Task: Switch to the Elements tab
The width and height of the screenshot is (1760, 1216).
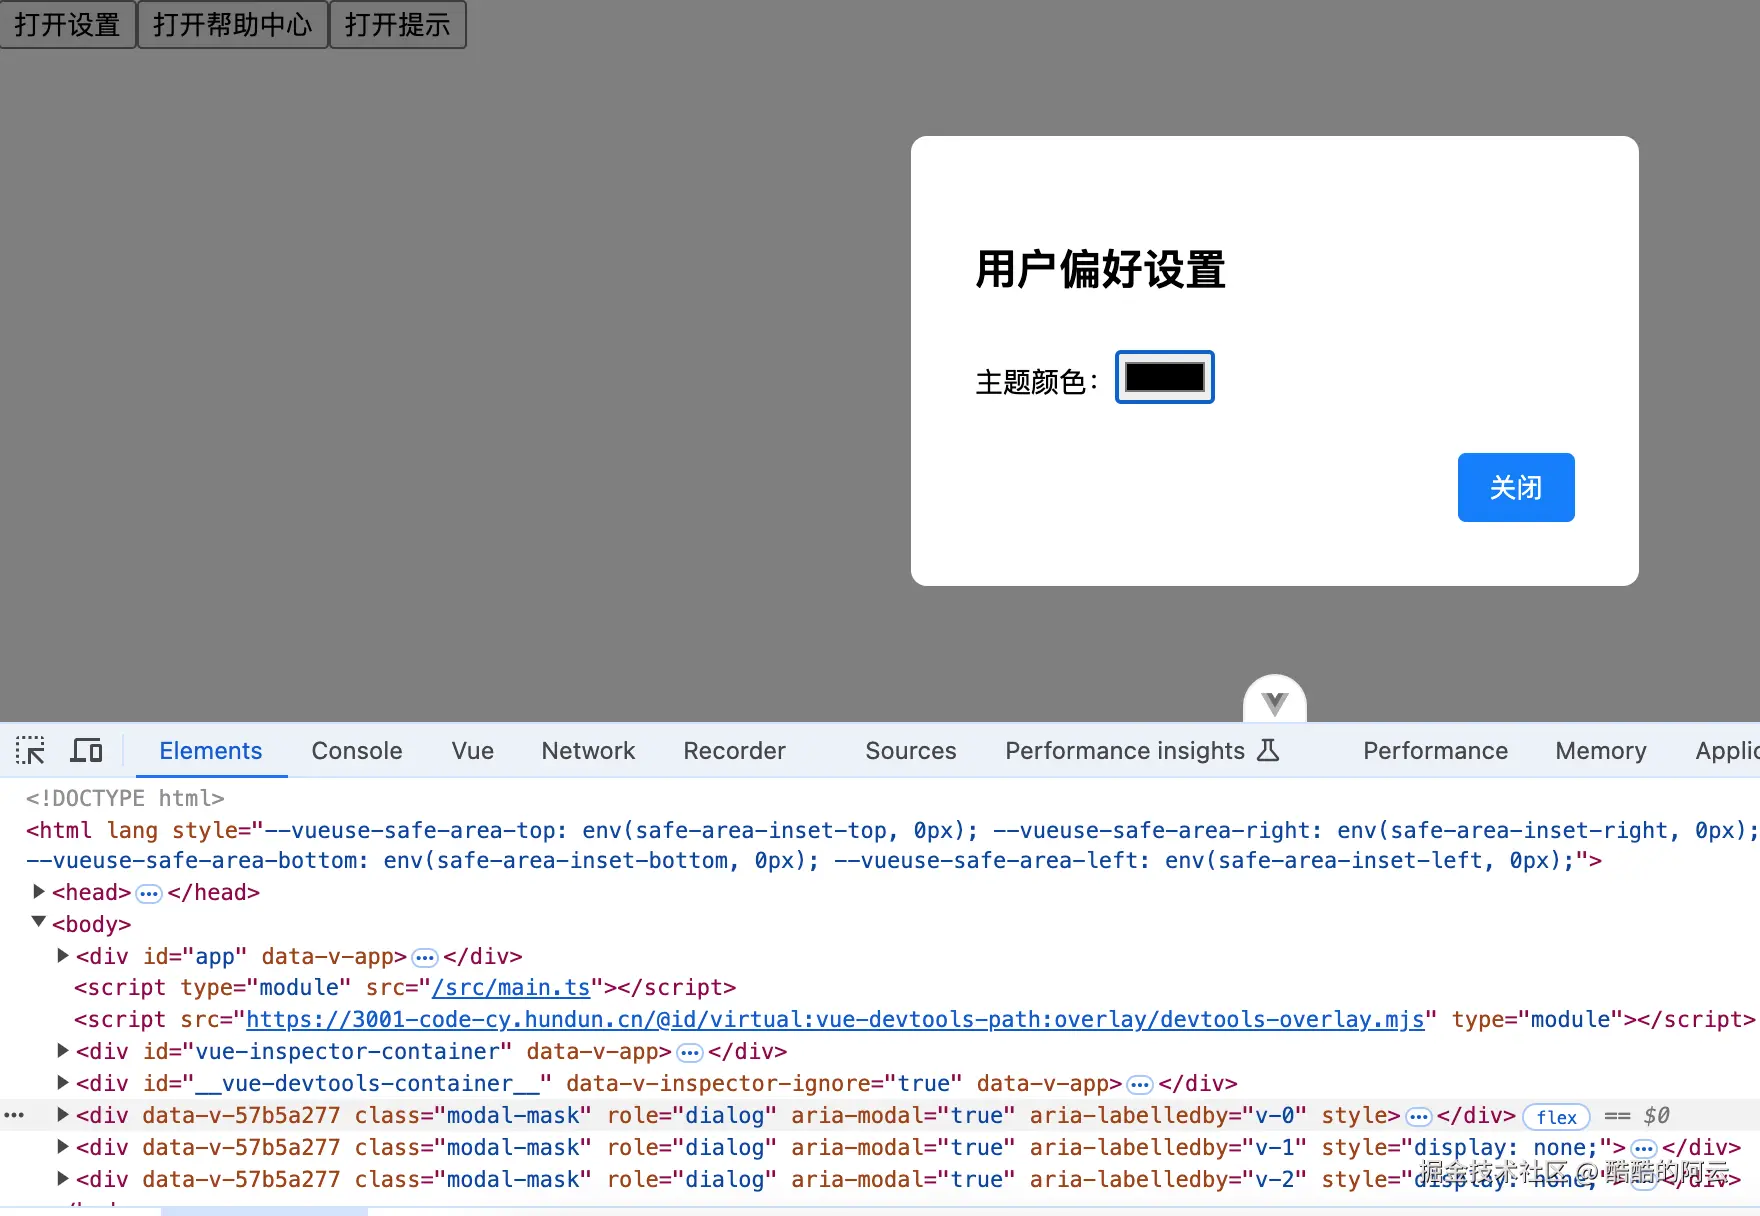Action: [x=211, y=750]
